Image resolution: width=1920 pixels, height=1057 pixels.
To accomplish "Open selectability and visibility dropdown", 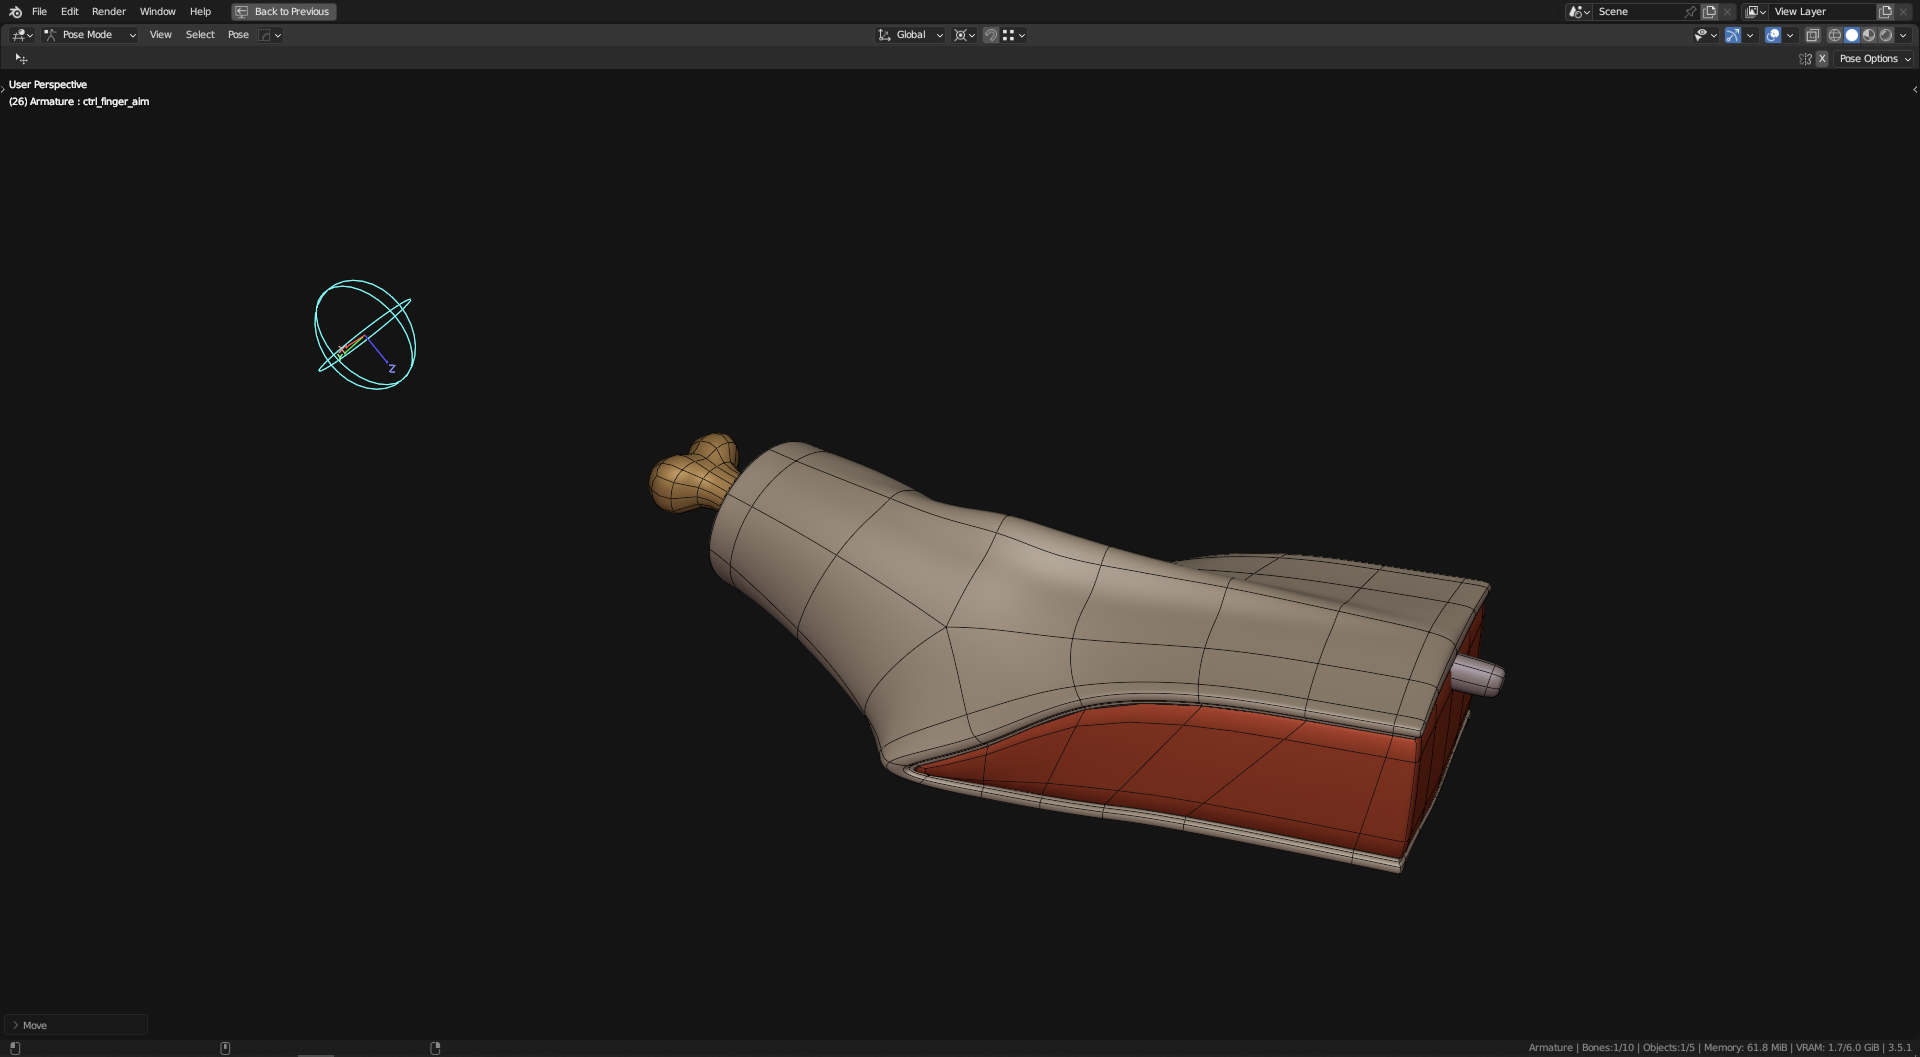I will [x=1705, y=35].
